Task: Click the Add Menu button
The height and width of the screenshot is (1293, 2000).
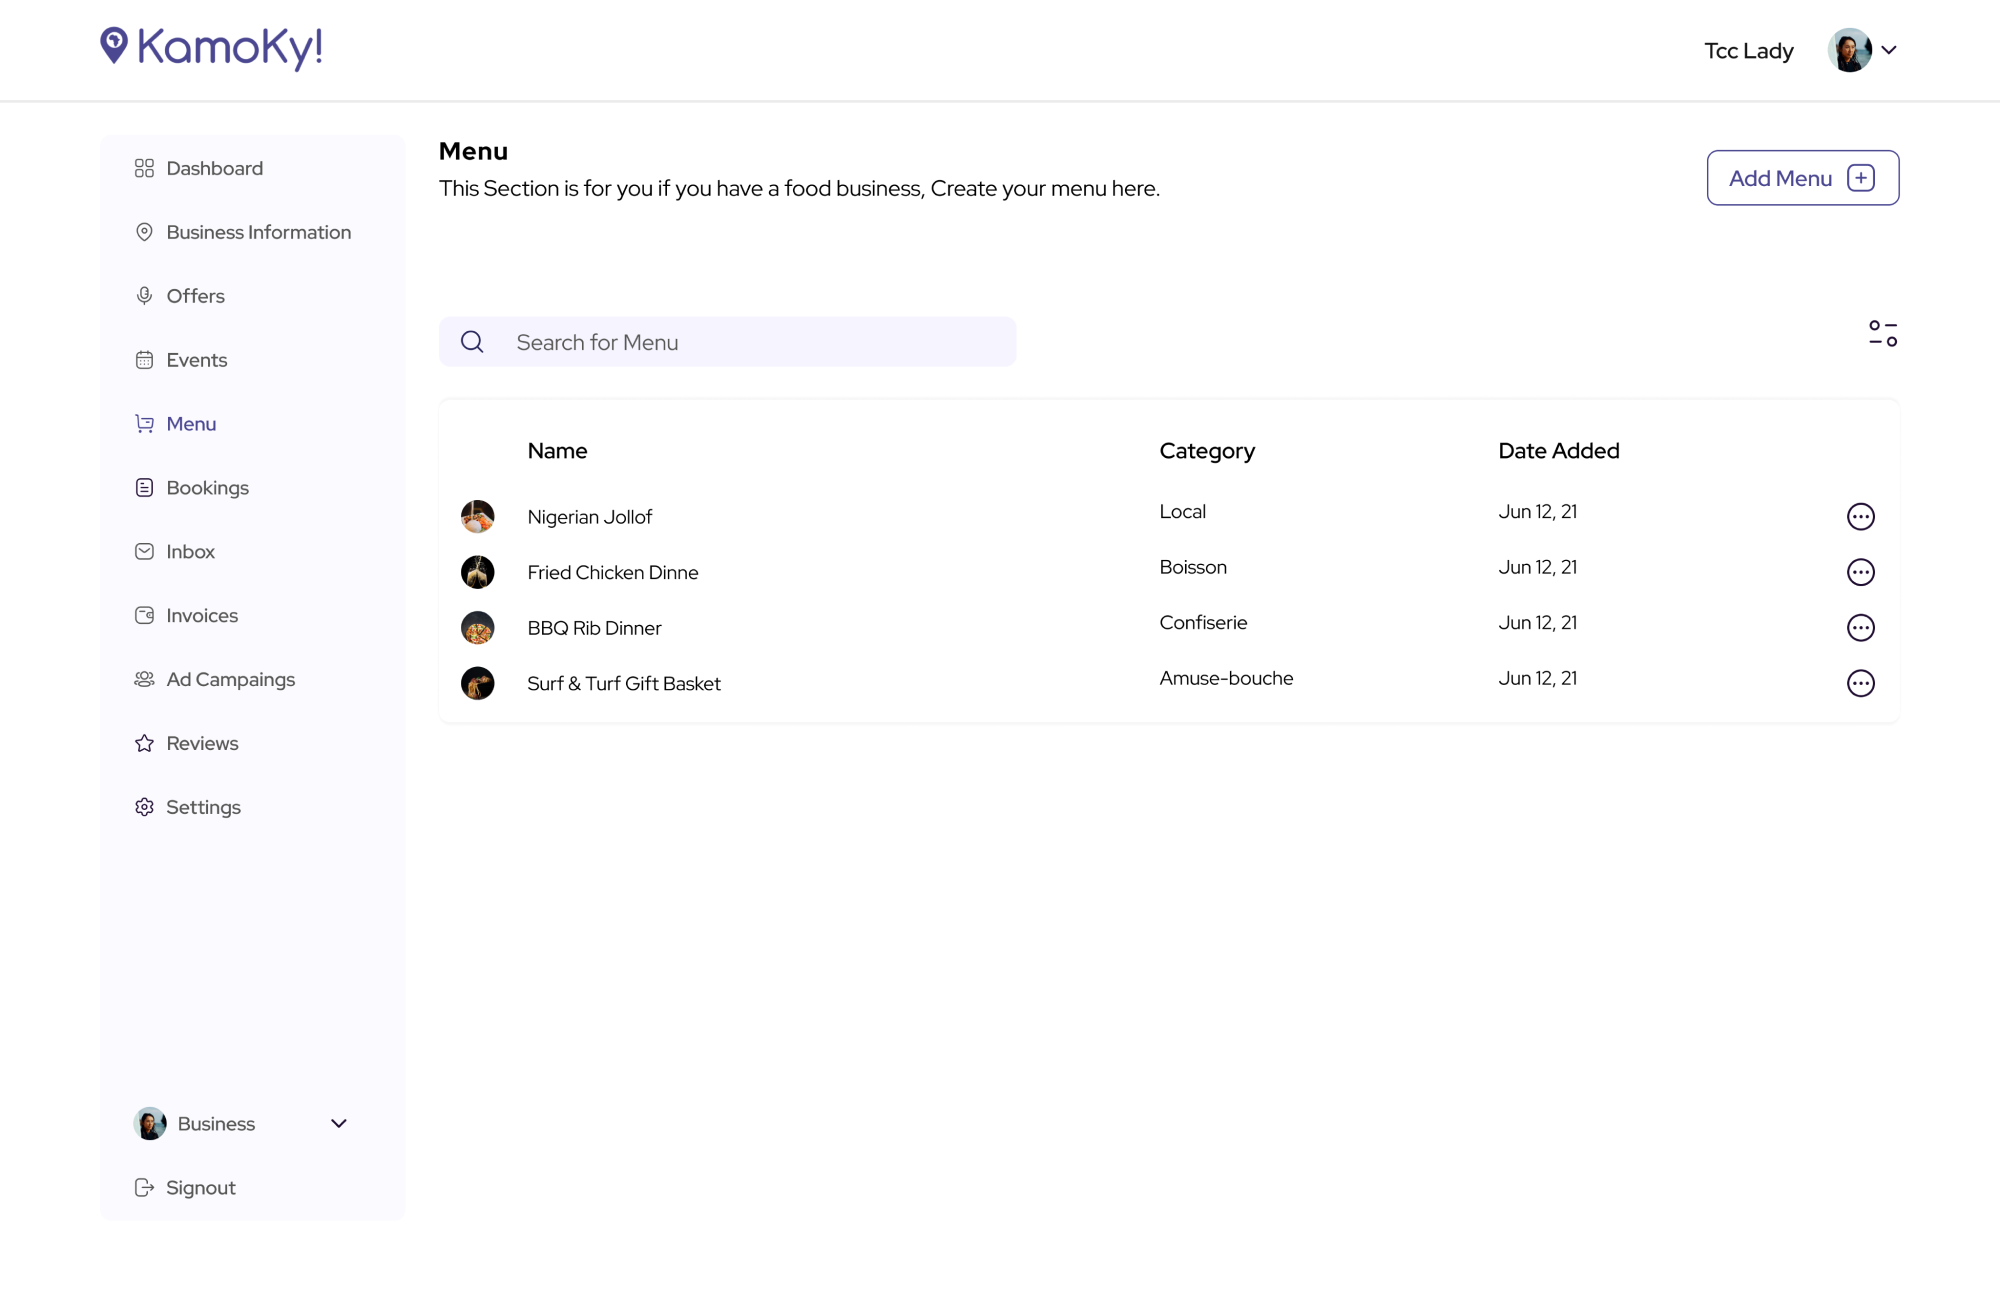Action: pyautogui.click(x=1802, y=178)
